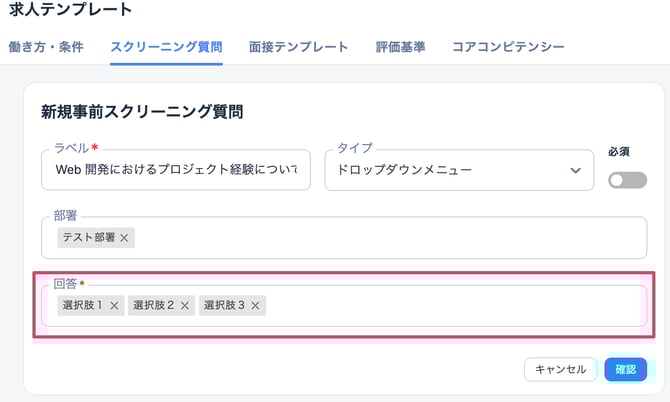The width and height of the screenshot is (670, 402).
Task: Remove the 選択肢１ answer chip
Action: (114, 306)
